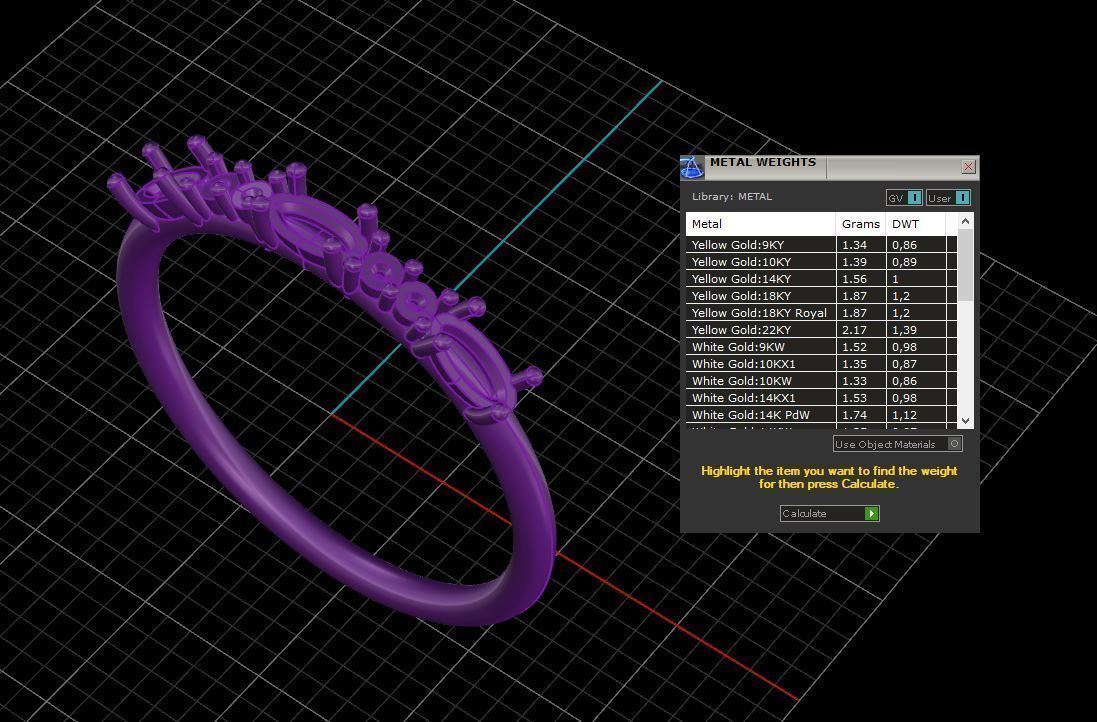The image size is (1097, 722).
Task: Select the White Gold:10KX1 row
Action: pyautogui.click(x=821, y=364)
